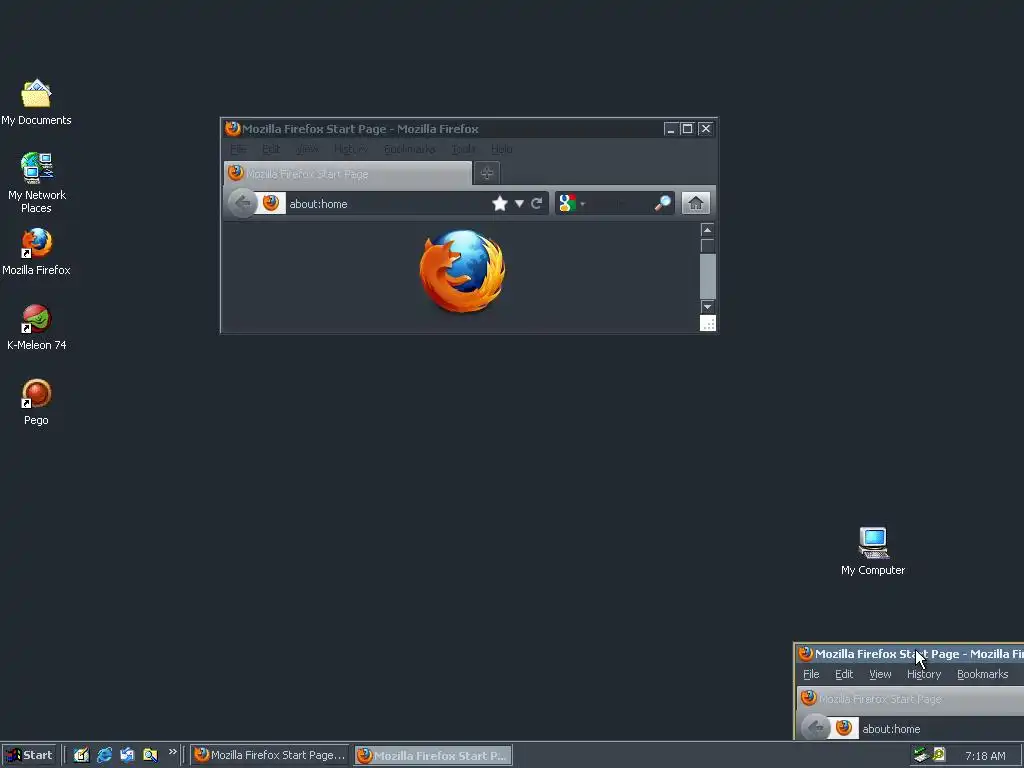
Task: Open Tools menu in center Firefox window
Action: [464, 150]
